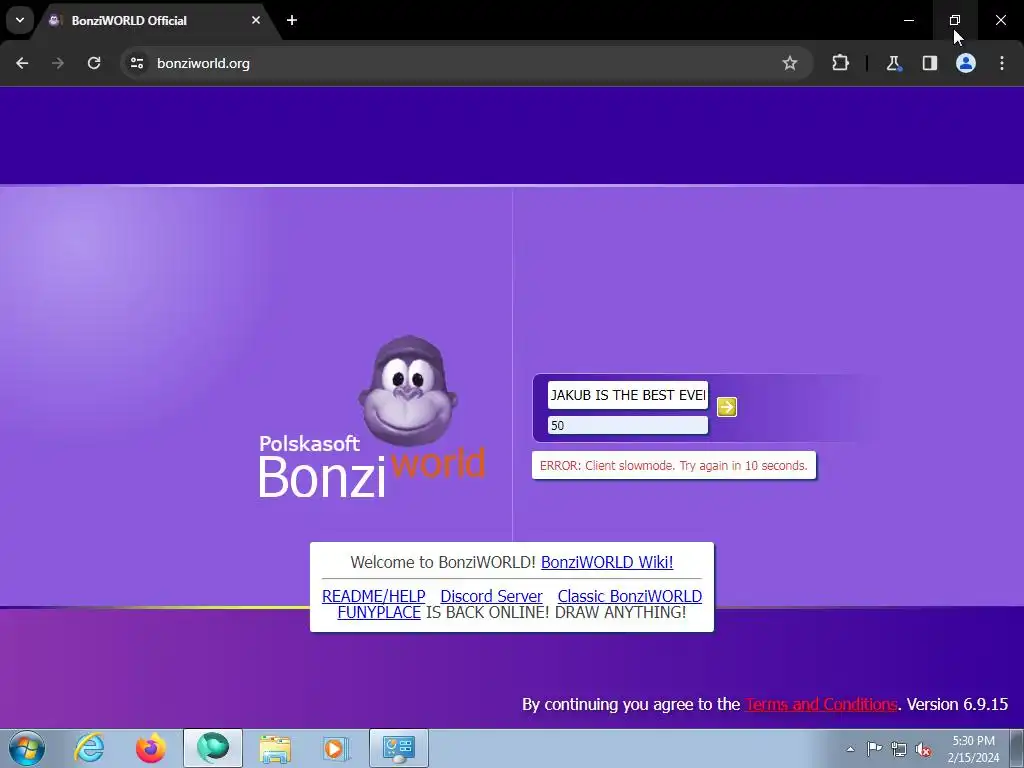Open a new browser tab
This screenshot has width=1024, height=768.
tap(292, 20)
